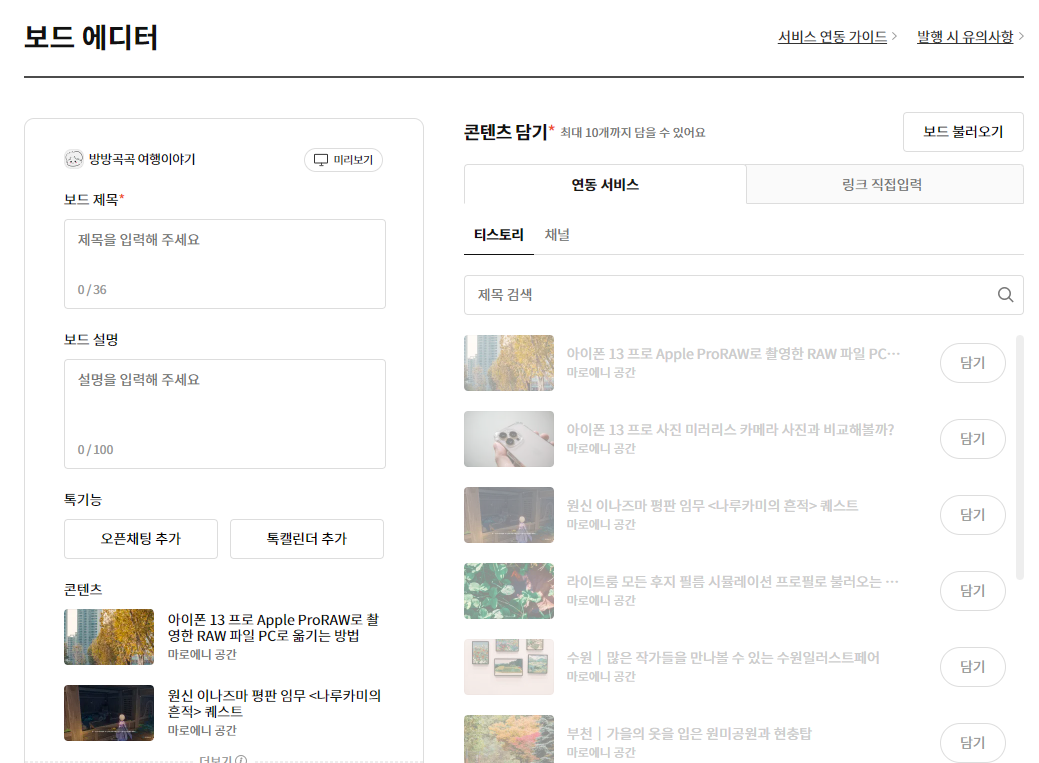This screenshot has height=763, width=1039.
Task: Switch to the 링크 직접입력 tab
Action: coord(884,184)
